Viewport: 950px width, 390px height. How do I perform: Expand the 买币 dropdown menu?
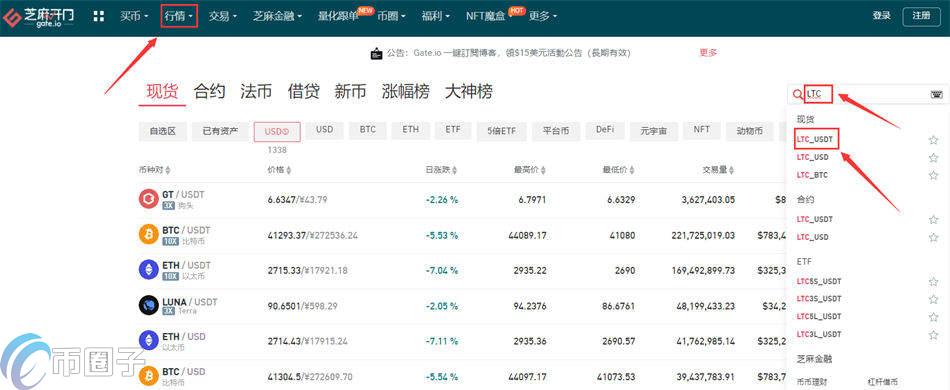click(x=135, y=17)
